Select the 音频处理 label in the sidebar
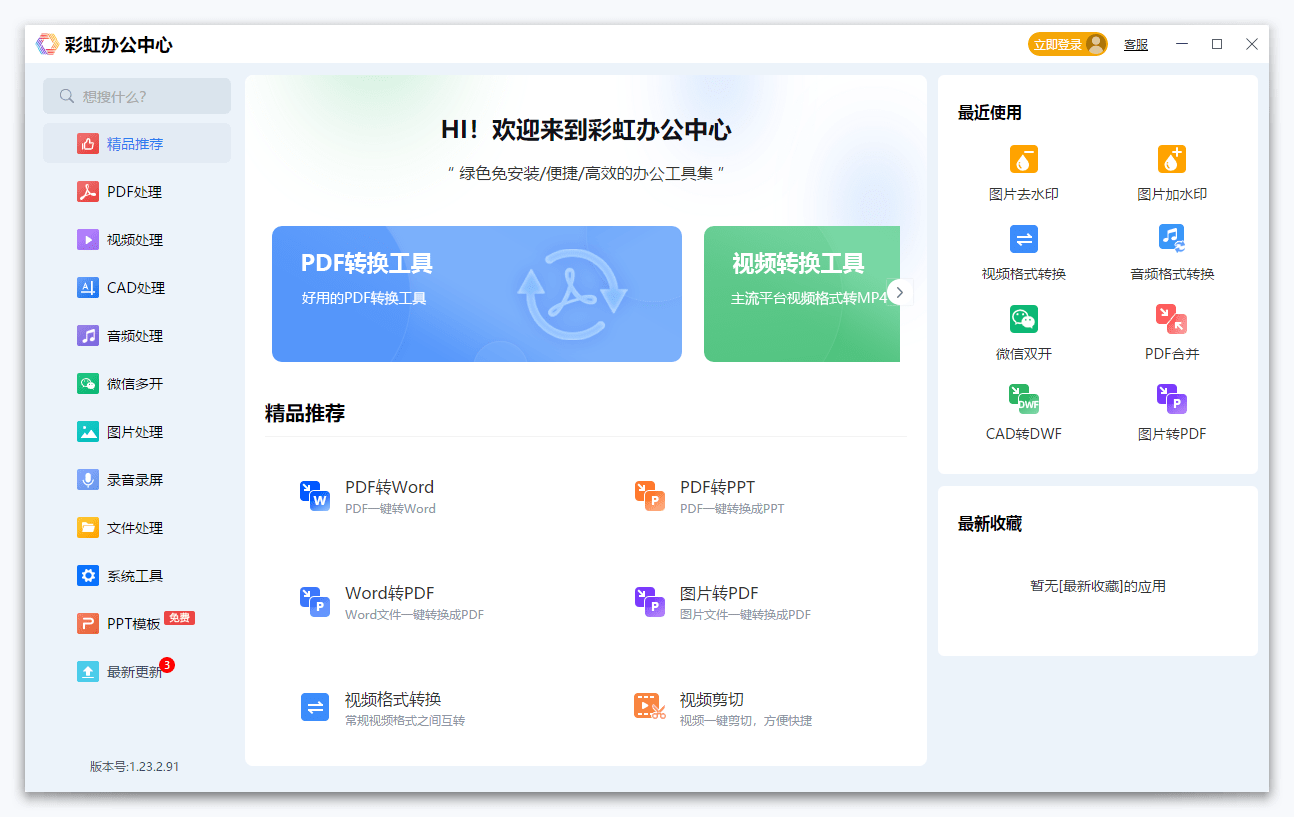The width and height of the screenshot is (1294, 817). click(x=135, y=336)
